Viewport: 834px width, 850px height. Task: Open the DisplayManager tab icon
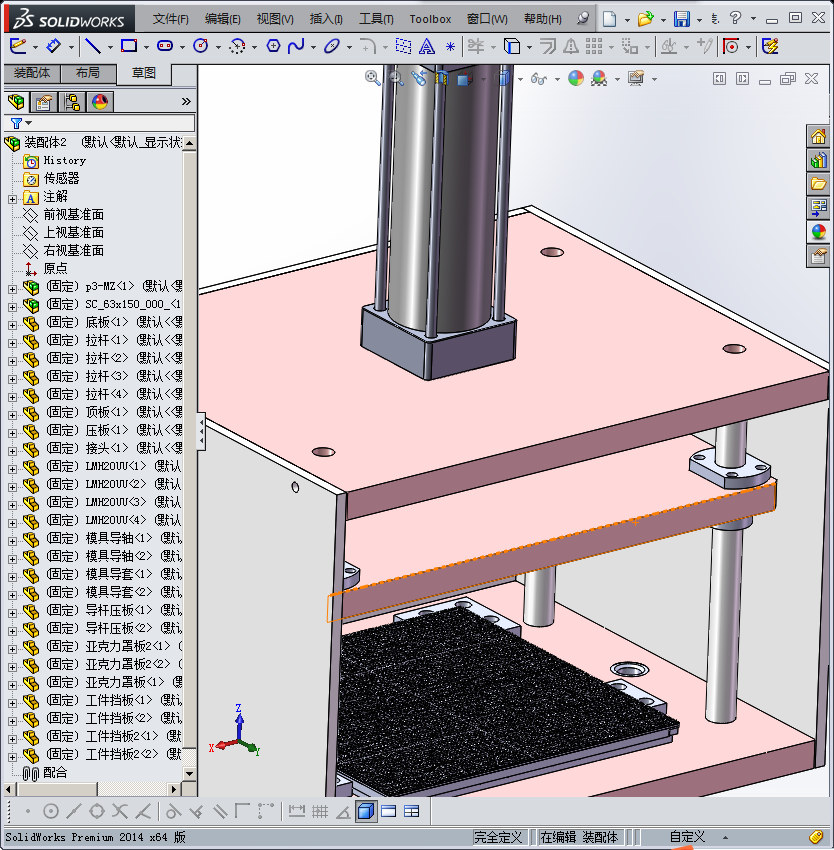(99, 101)
